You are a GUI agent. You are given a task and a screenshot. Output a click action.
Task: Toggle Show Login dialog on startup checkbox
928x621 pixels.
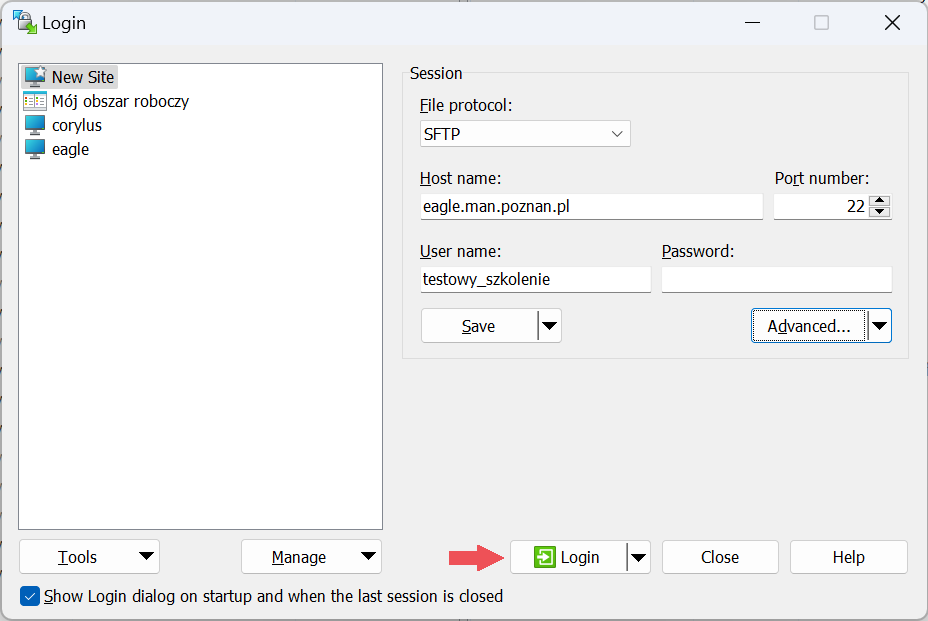[x=30, y=596]
